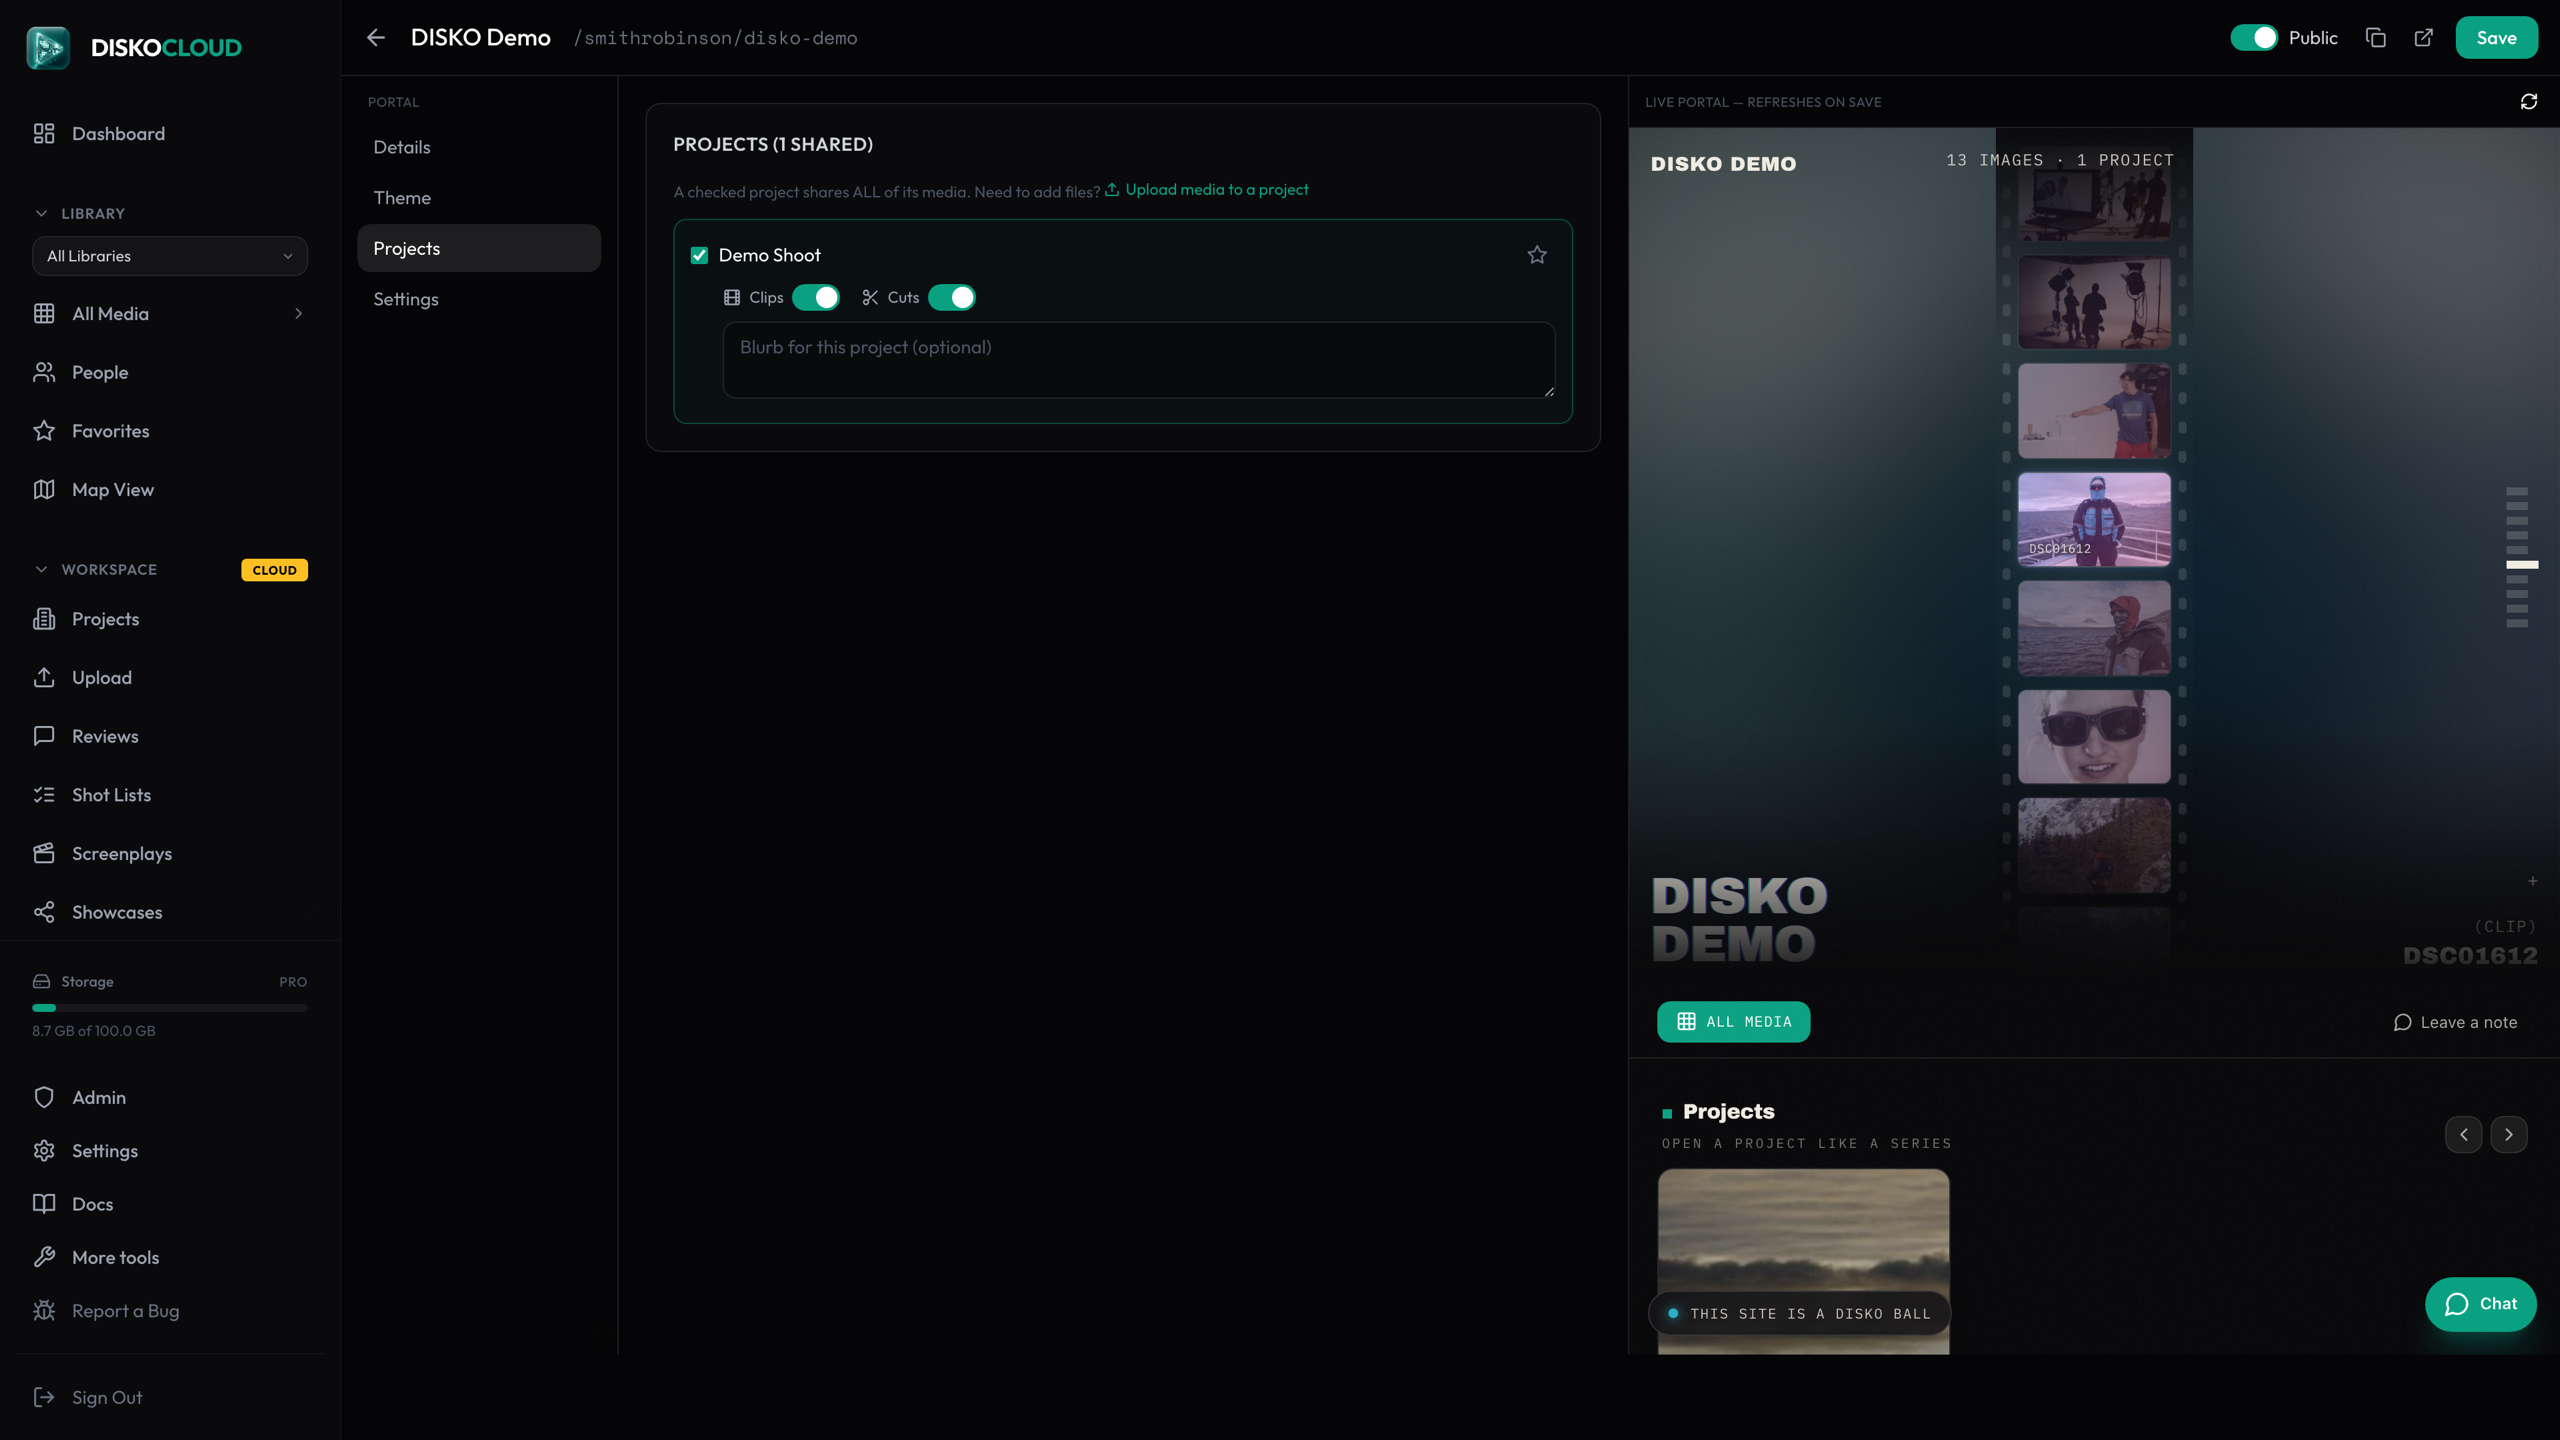Open the portal Settings tab
Image resolution: width=2560 pixels, height=1440 pixels.
pyautogui.click(x=479, y=299)
